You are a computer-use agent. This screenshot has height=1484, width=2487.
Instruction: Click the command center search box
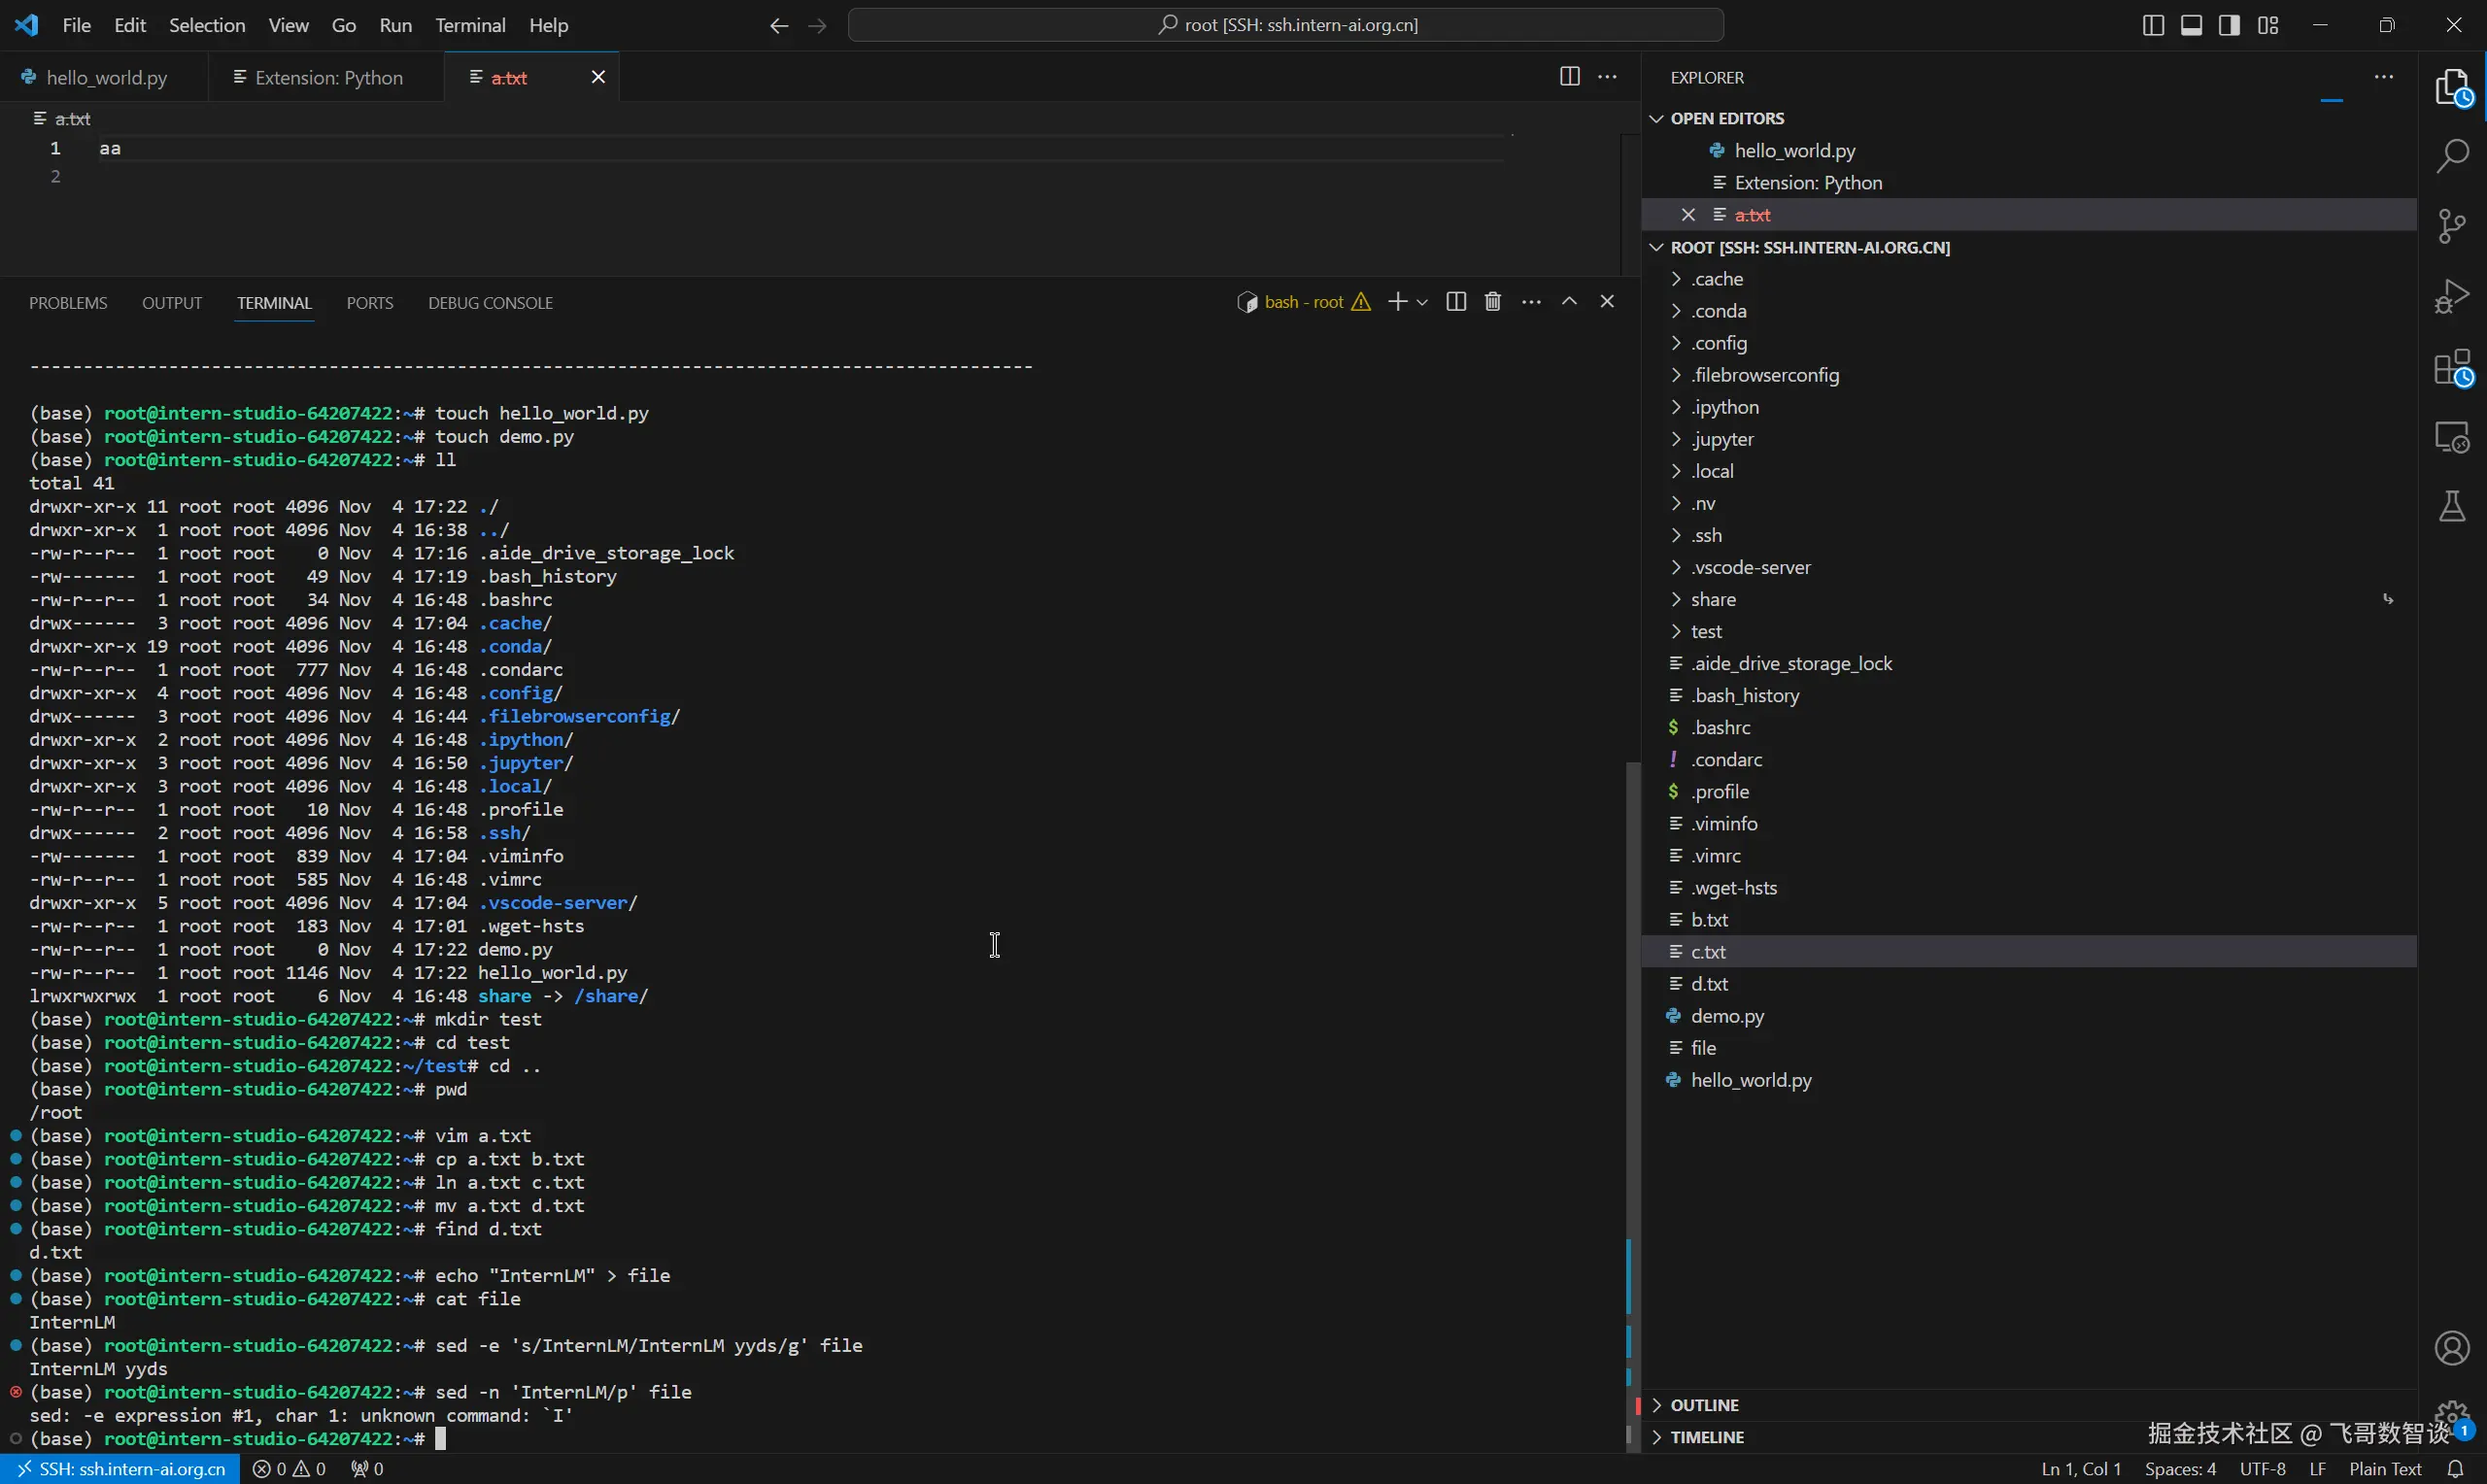(x=1285, y=25)
